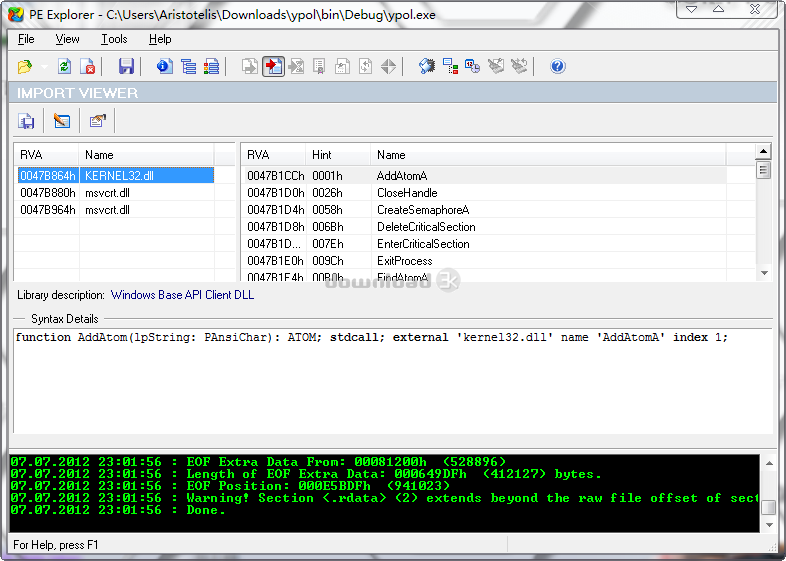
Task: Click the greyed Delay Import Viewer icon
Action: [x=296, y=66]
